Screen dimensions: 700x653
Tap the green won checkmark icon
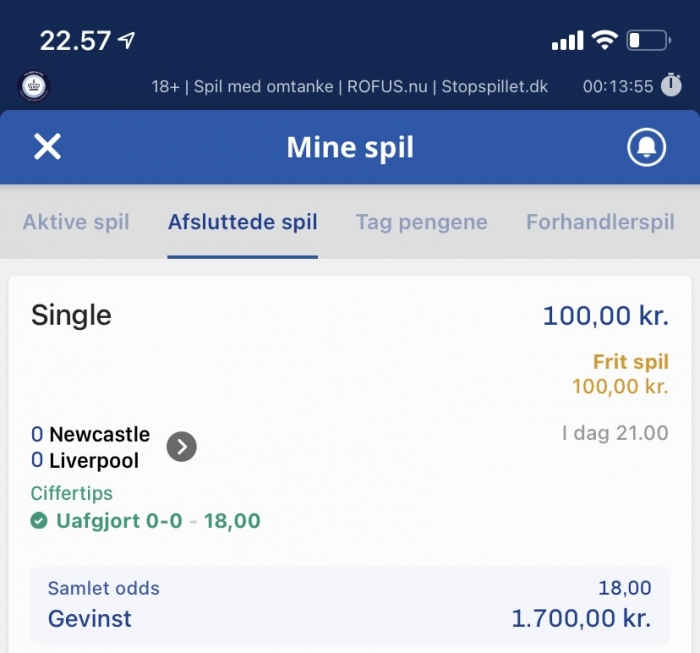39,520
